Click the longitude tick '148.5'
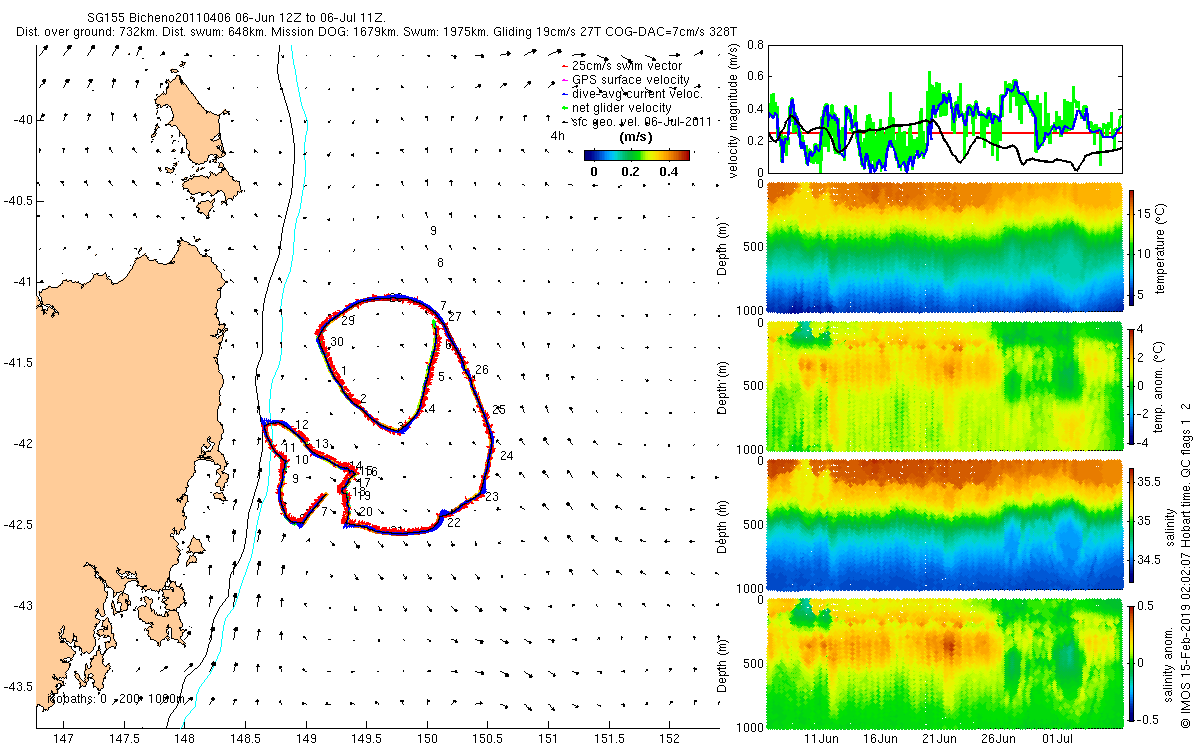Image resolution: width=1200 pixels, height=750 pixels. click(246, 738)
